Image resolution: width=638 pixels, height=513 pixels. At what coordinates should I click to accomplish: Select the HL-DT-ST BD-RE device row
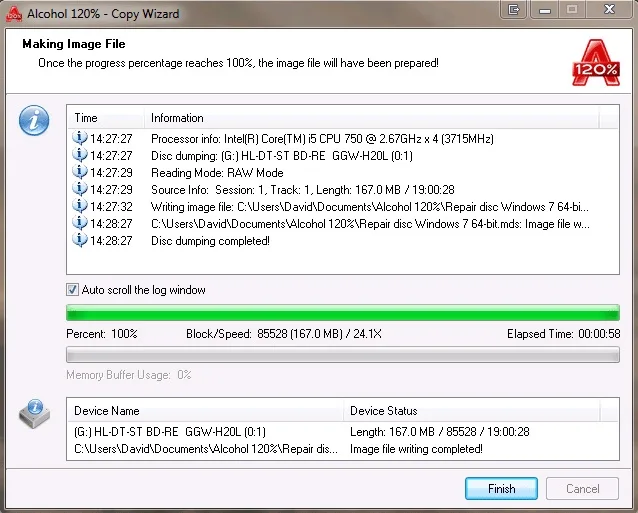343,432
